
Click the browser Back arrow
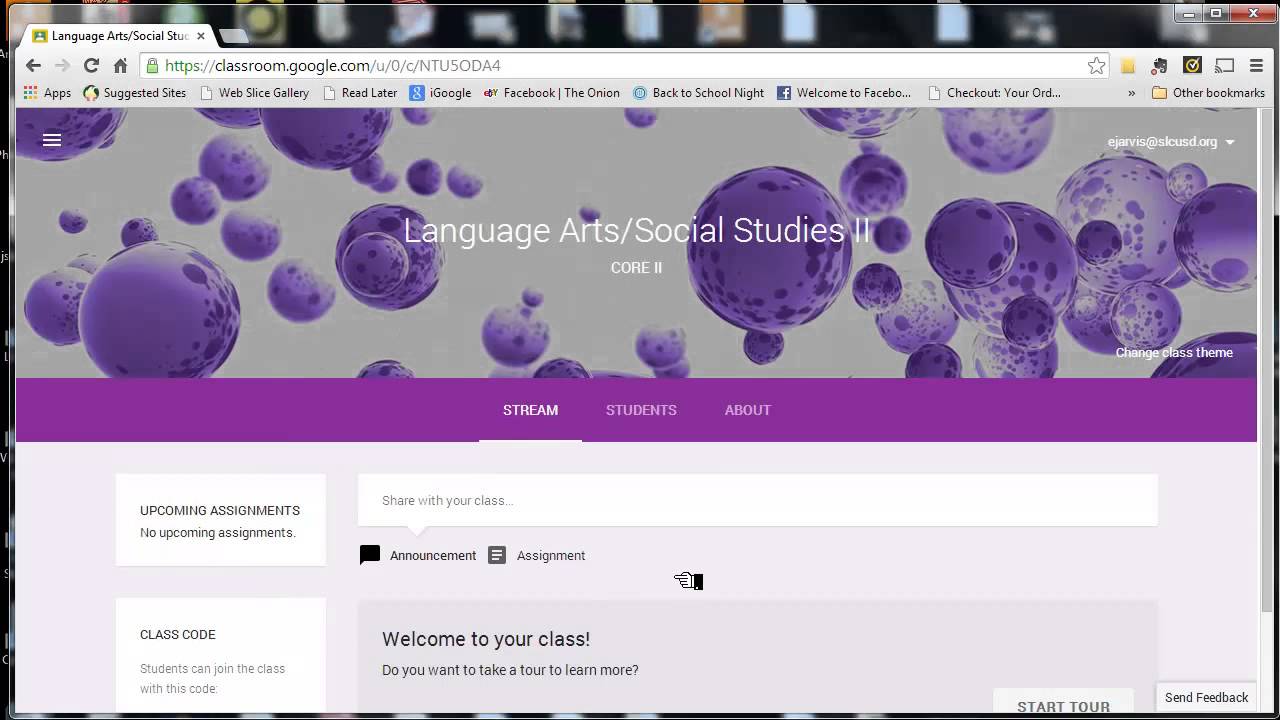(33, 65)
